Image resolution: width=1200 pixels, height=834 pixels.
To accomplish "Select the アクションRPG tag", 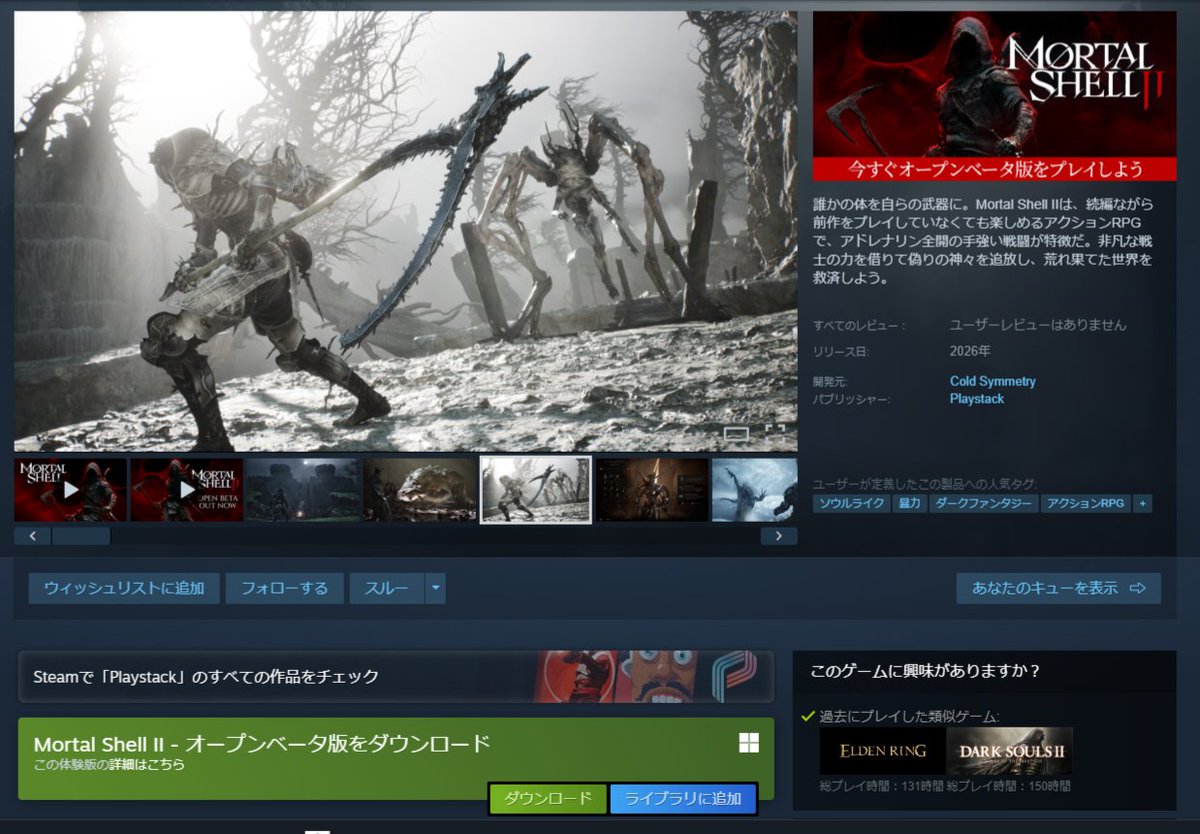I will pos(1085,504).
